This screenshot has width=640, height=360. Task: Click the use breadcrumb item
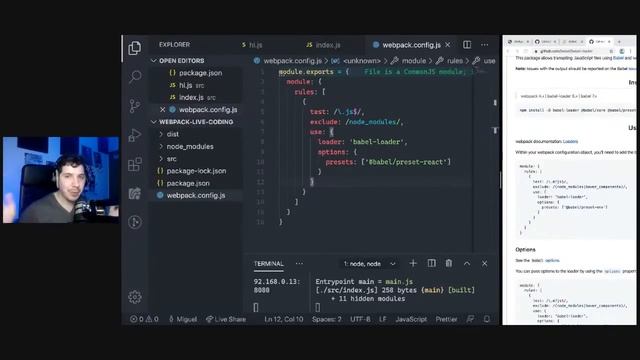[x=489, y=61]
